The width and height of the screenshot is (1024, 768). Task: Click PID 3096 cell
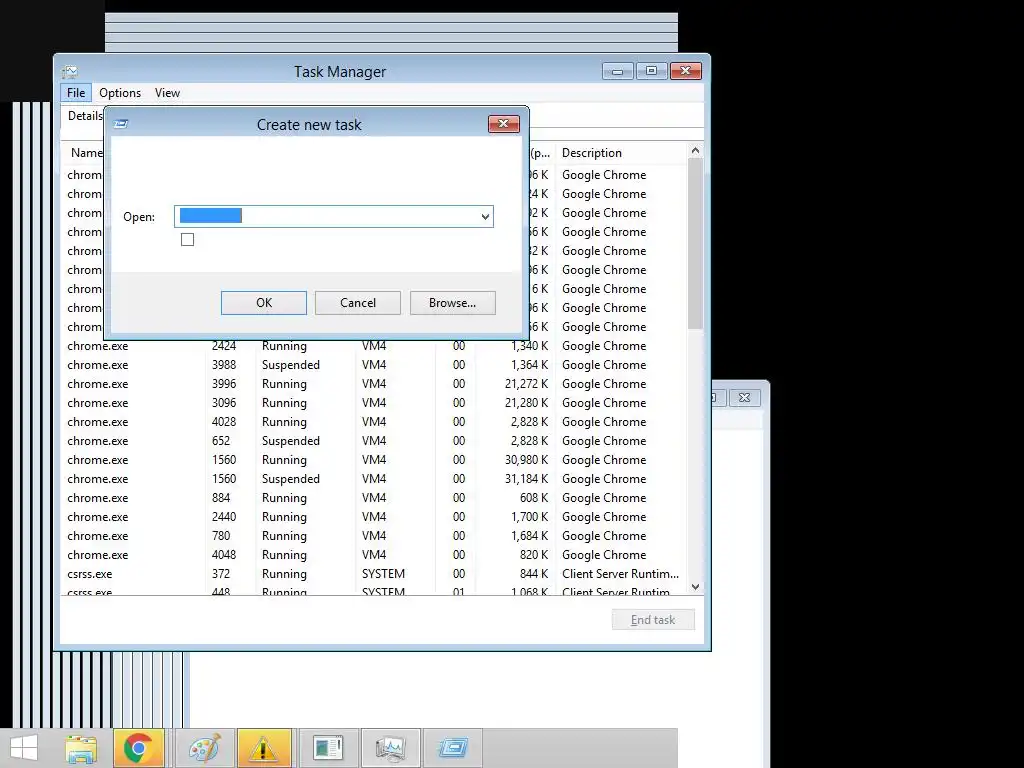click(x=224, y=403)
